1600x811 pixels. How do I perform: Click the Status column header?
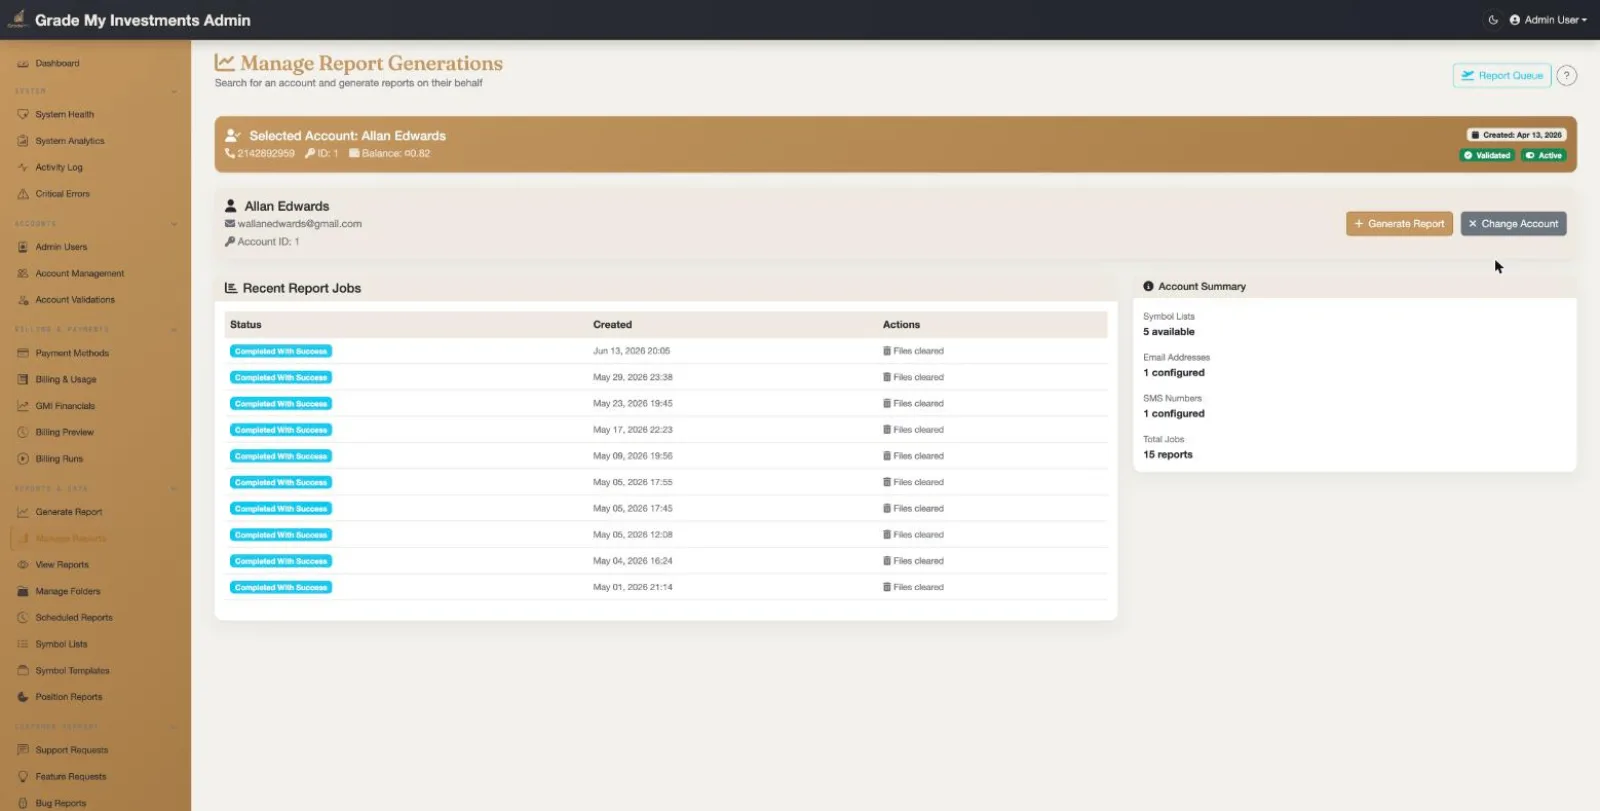click(x=246, y=325)
